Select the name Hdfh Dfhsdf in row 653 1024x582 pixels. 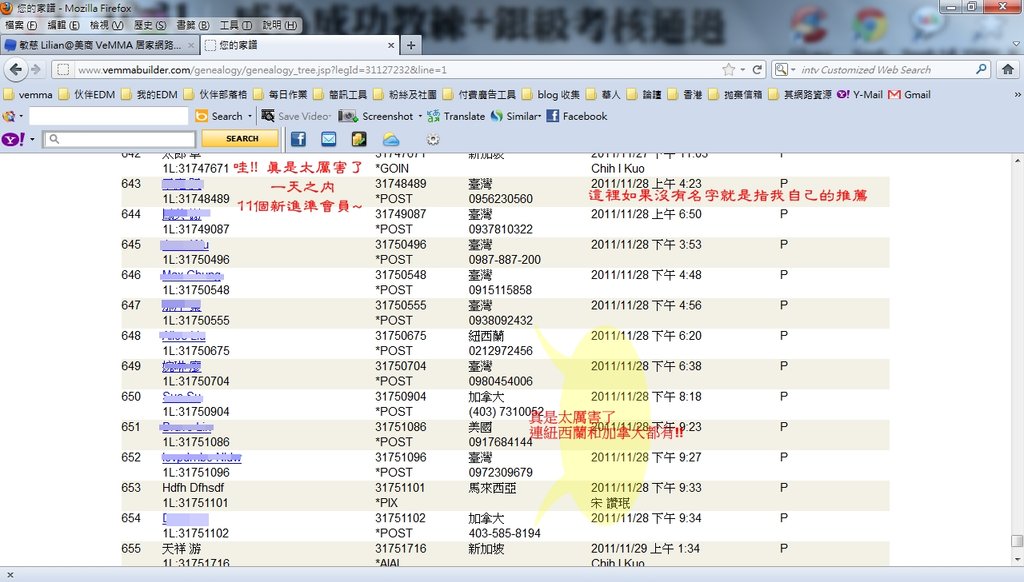coord(193,488)
